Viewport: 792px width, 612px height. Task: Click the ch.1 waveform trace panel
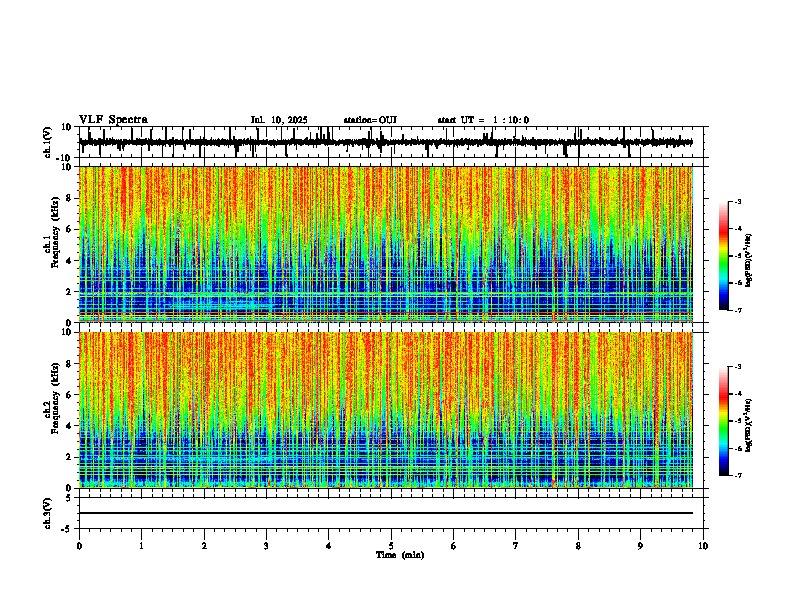[x=391, y=142]
